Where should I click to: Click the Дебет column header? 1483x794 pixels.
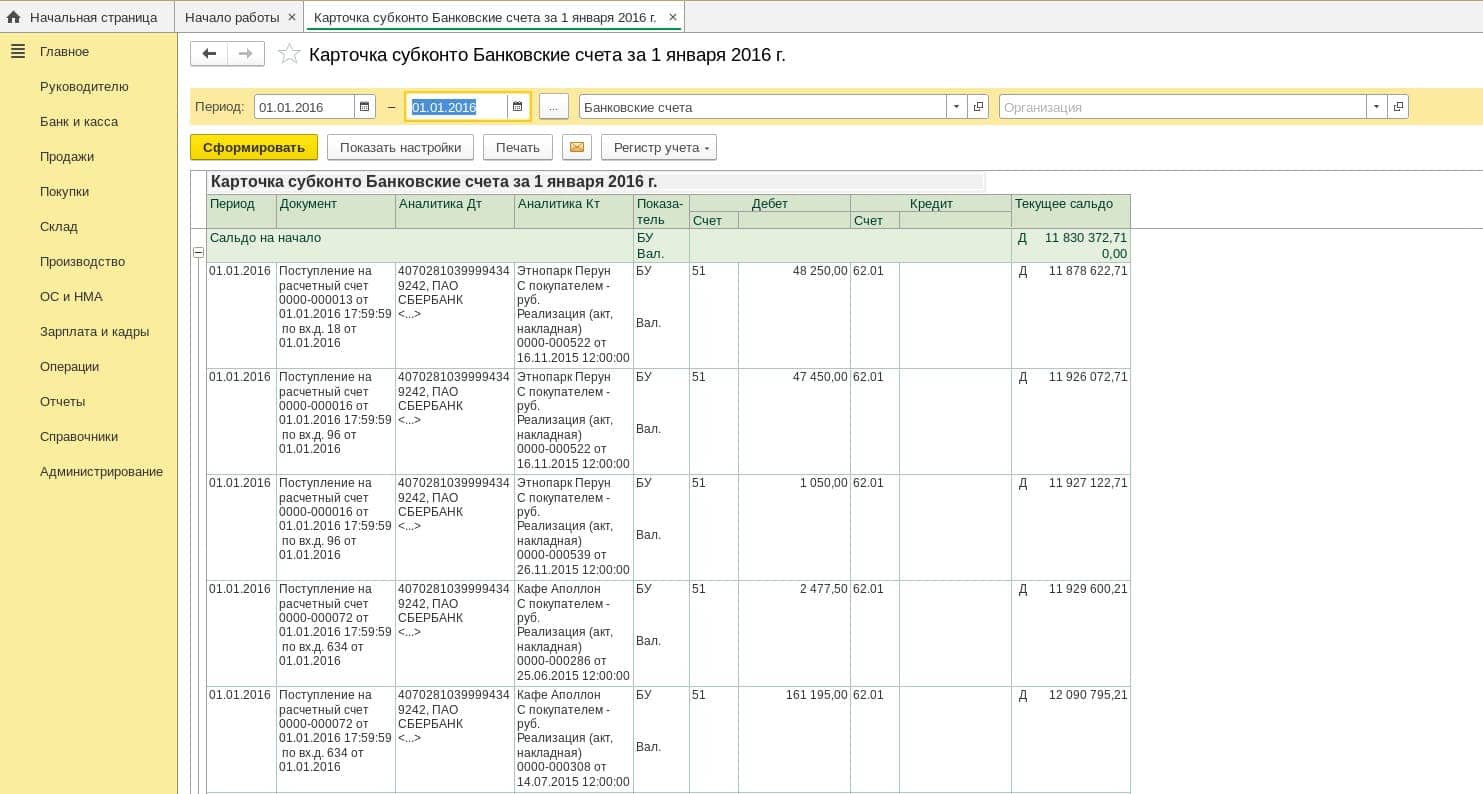click(770, 203)
